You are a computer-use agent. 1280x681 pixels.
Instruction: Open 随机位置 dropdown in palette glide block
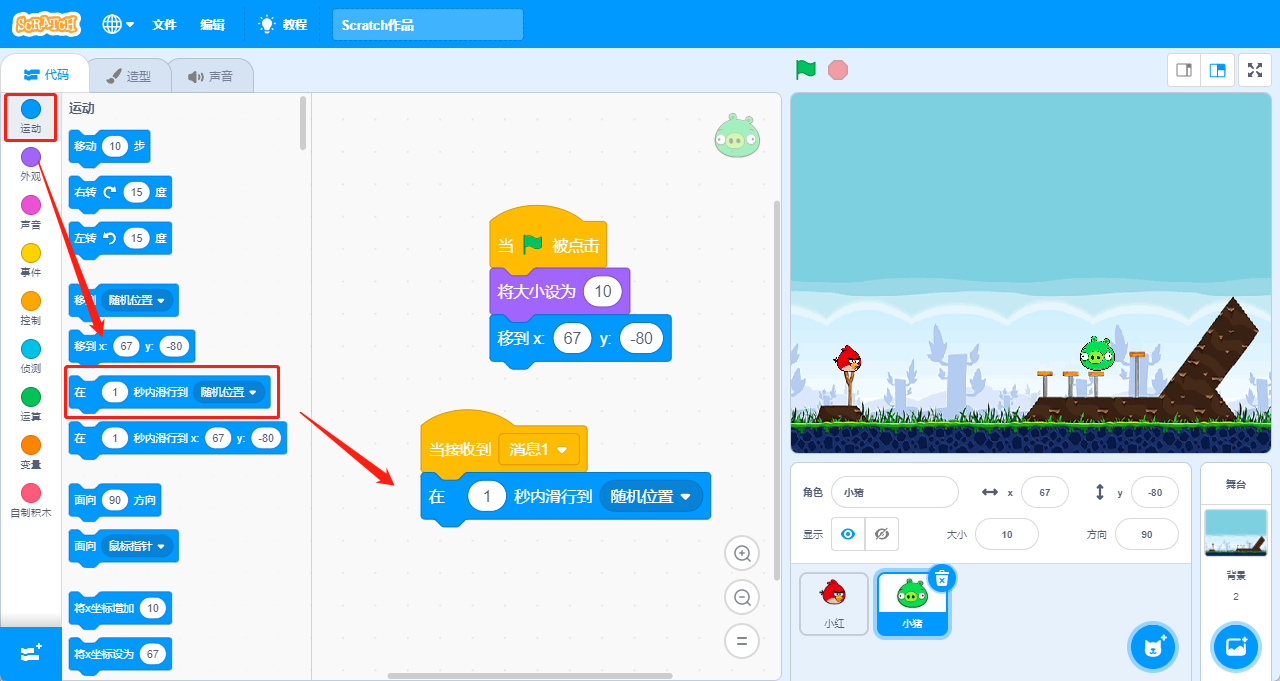(229, 392)
